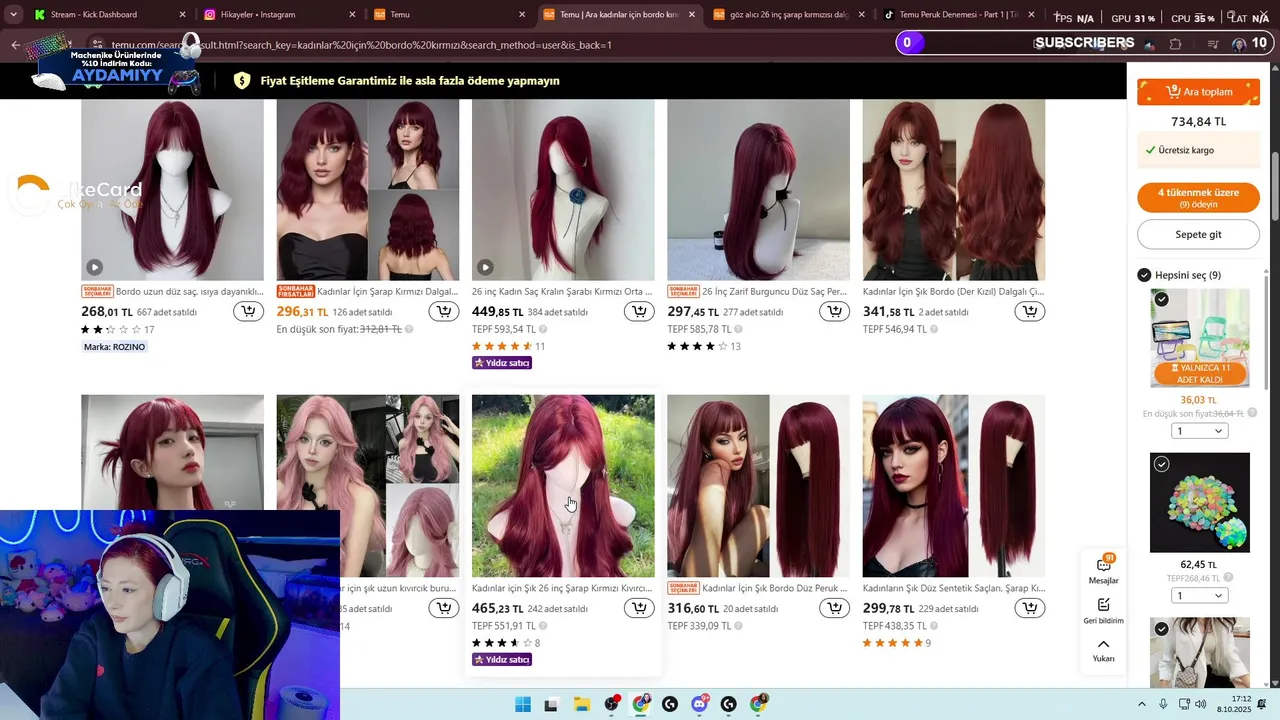
Task: Show TEPF 339,09 TL info icon
Action: [x=739, y=626]
